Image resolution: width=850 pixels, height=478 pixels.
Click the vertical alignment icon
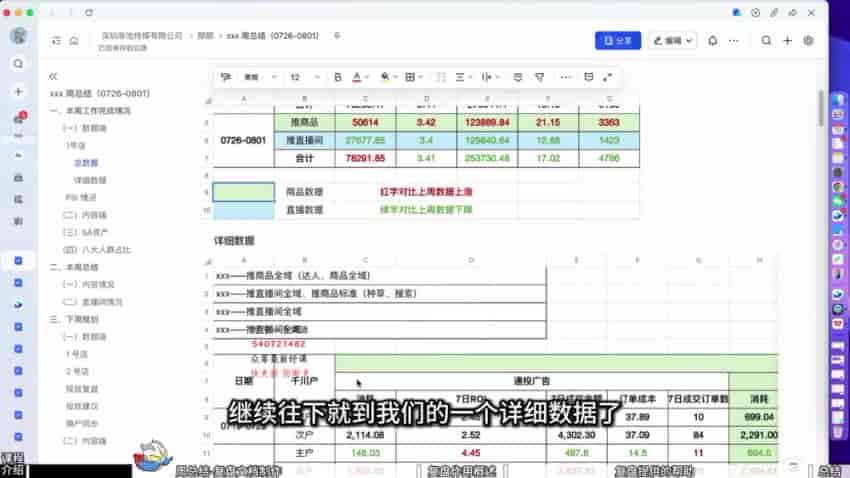pos(486,77)
